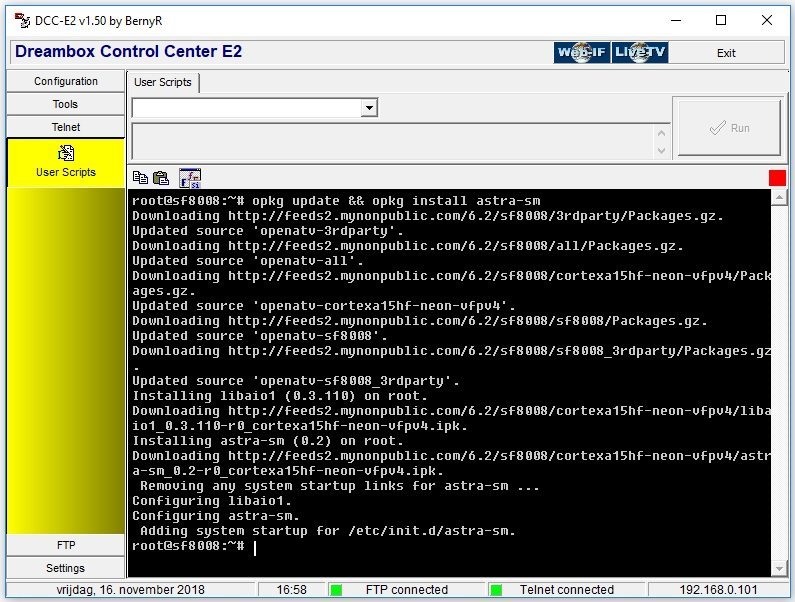795x602 pixels.
Task: Click the green FTP connection indicator
Action: click(x=336, y=590)
